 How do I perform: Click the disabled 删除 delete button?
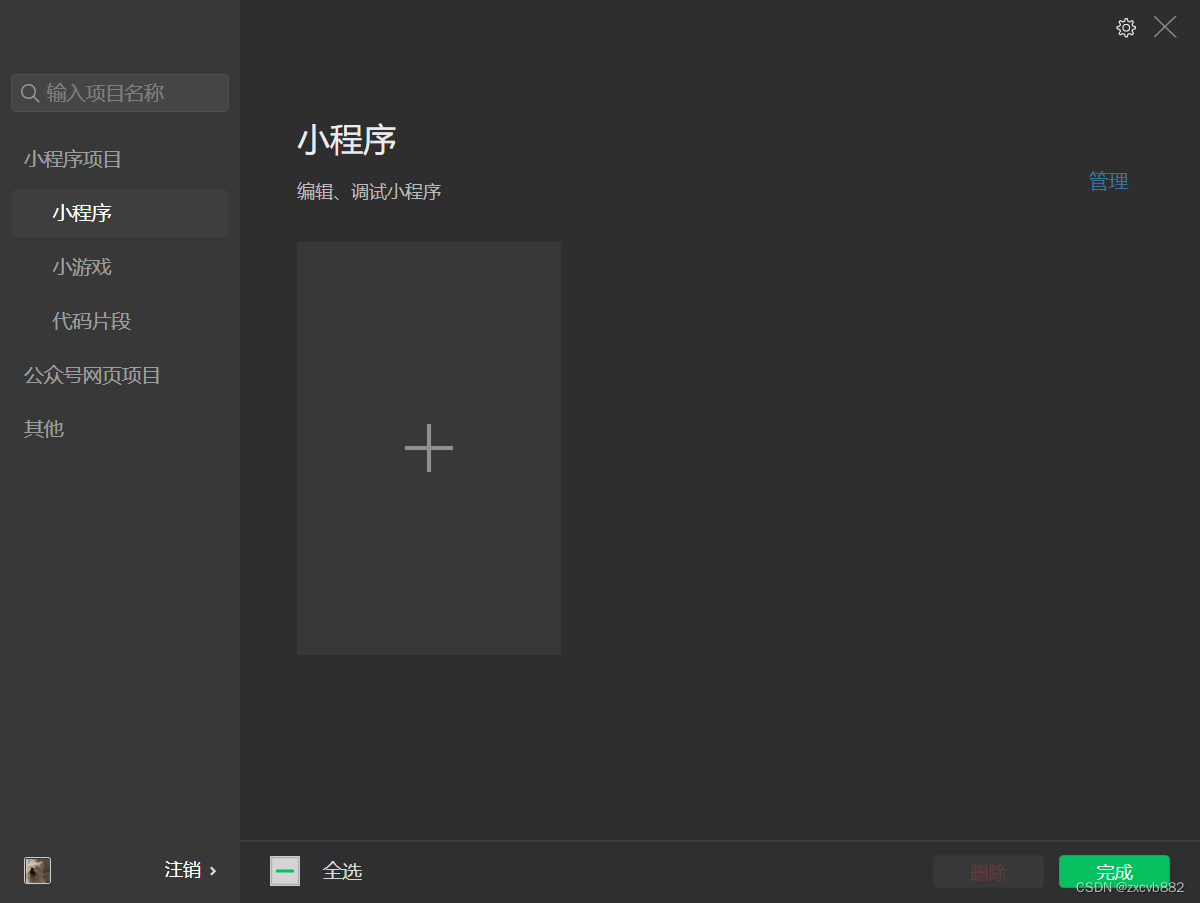tap(988, 871)
